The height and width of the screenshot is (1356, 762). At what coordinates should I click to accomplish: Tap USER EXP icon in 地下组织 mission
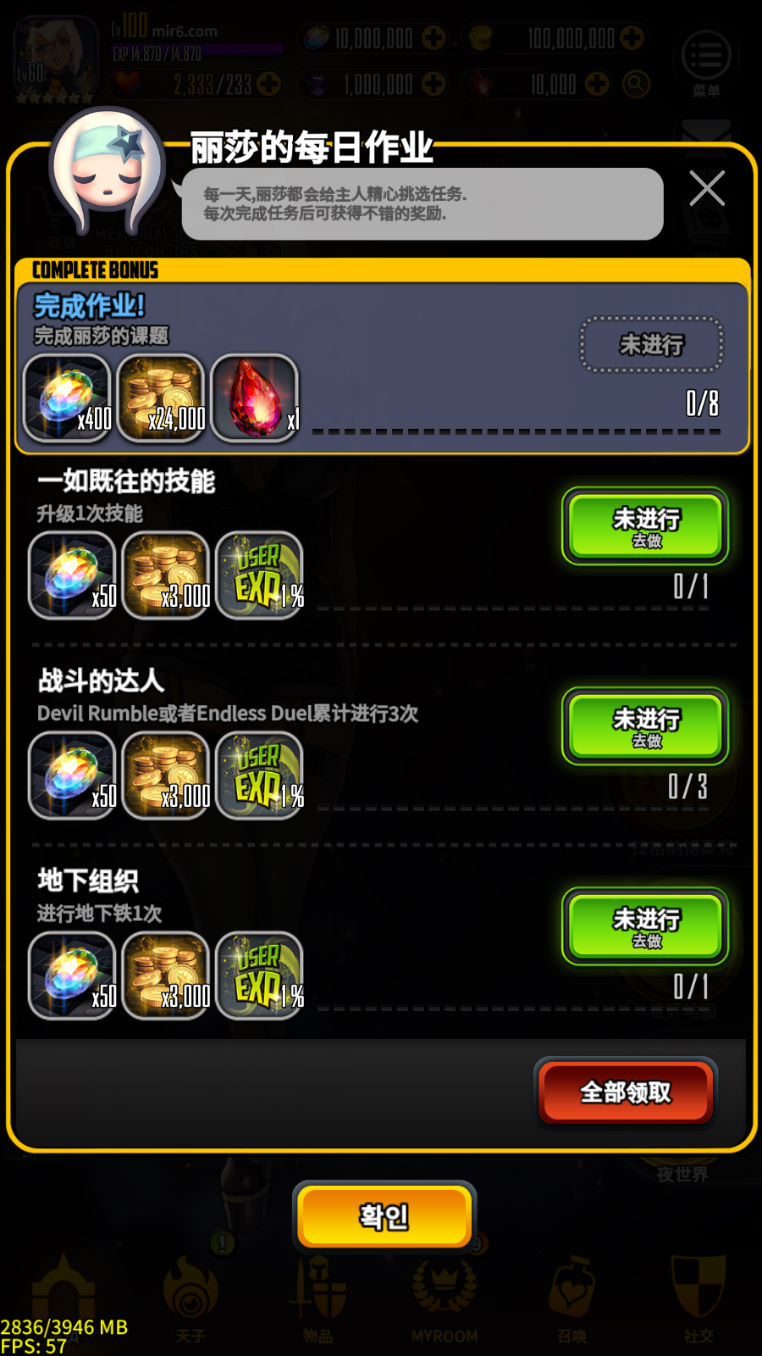(x=259, y=975)
